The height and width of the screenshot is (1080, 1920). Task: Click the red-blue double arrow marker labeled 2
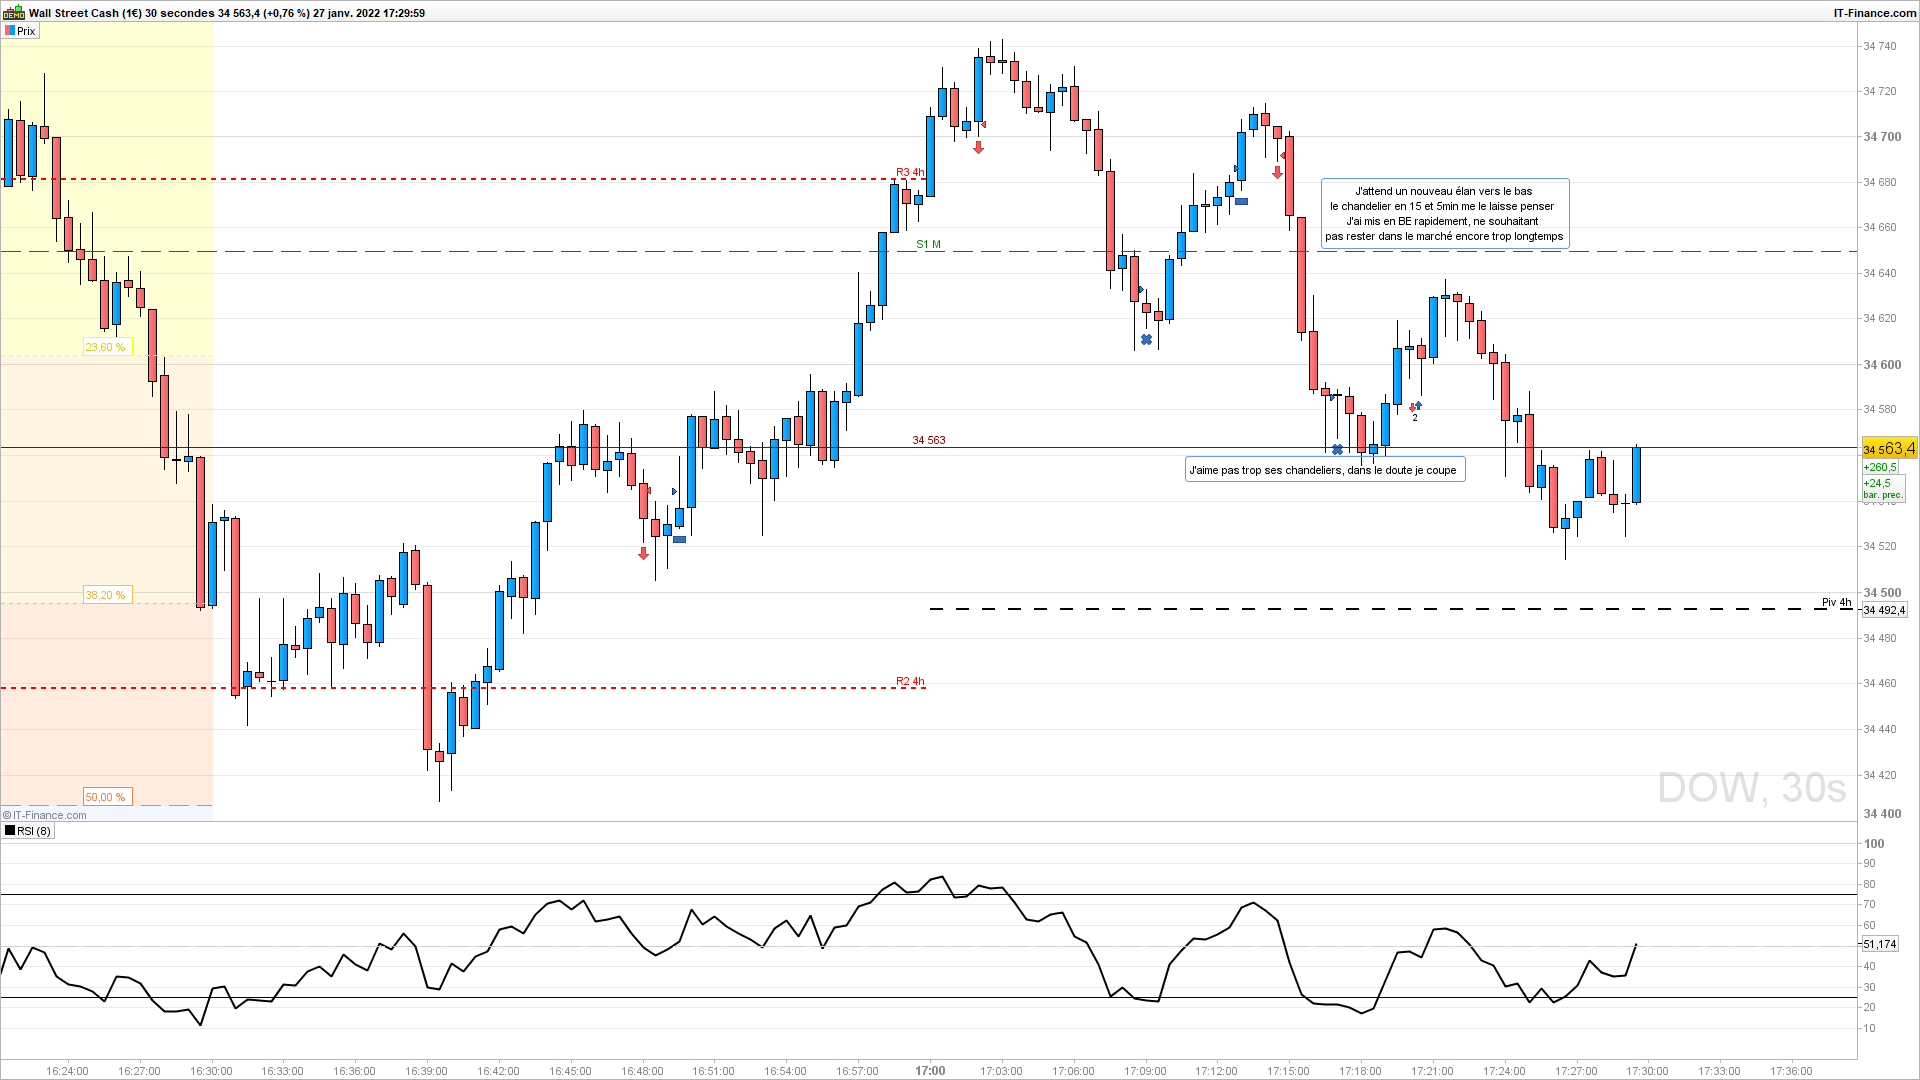tap(1415, 407)
